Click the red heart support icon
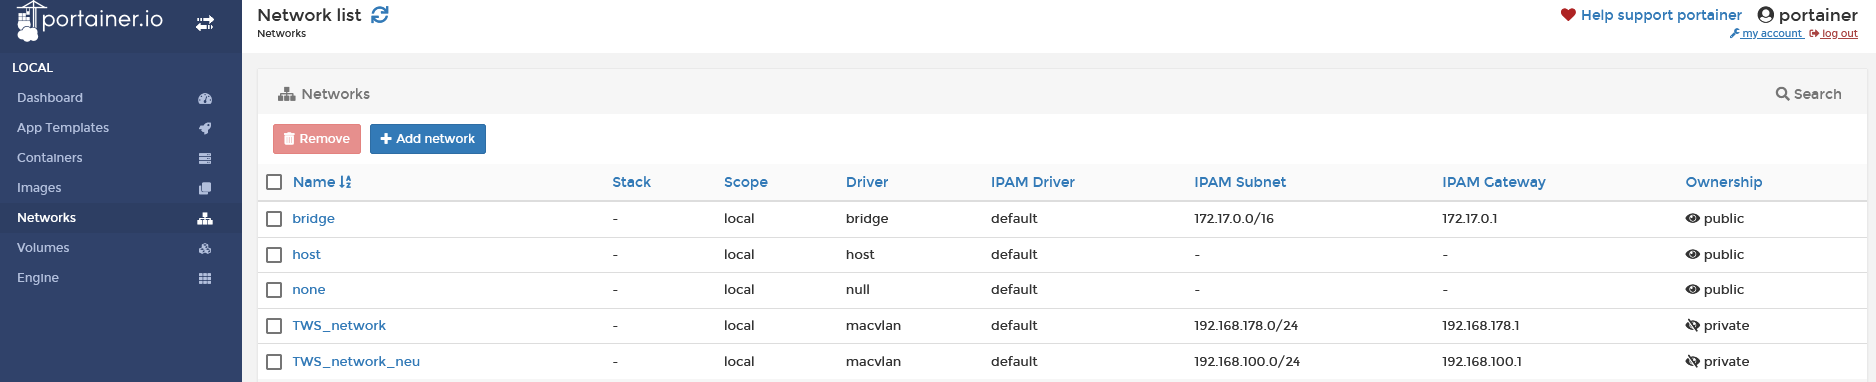The width and height of the screenshot is (1876, 382). pos(1568,15)
